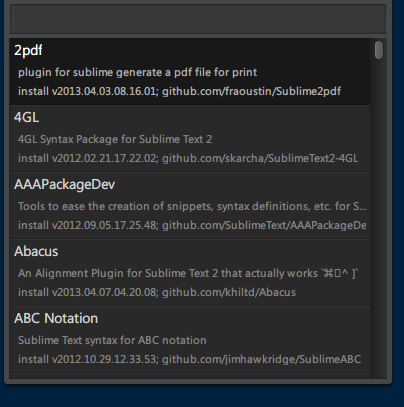
Task: Click the Tools to ease creation description
Action: [192, 206]
